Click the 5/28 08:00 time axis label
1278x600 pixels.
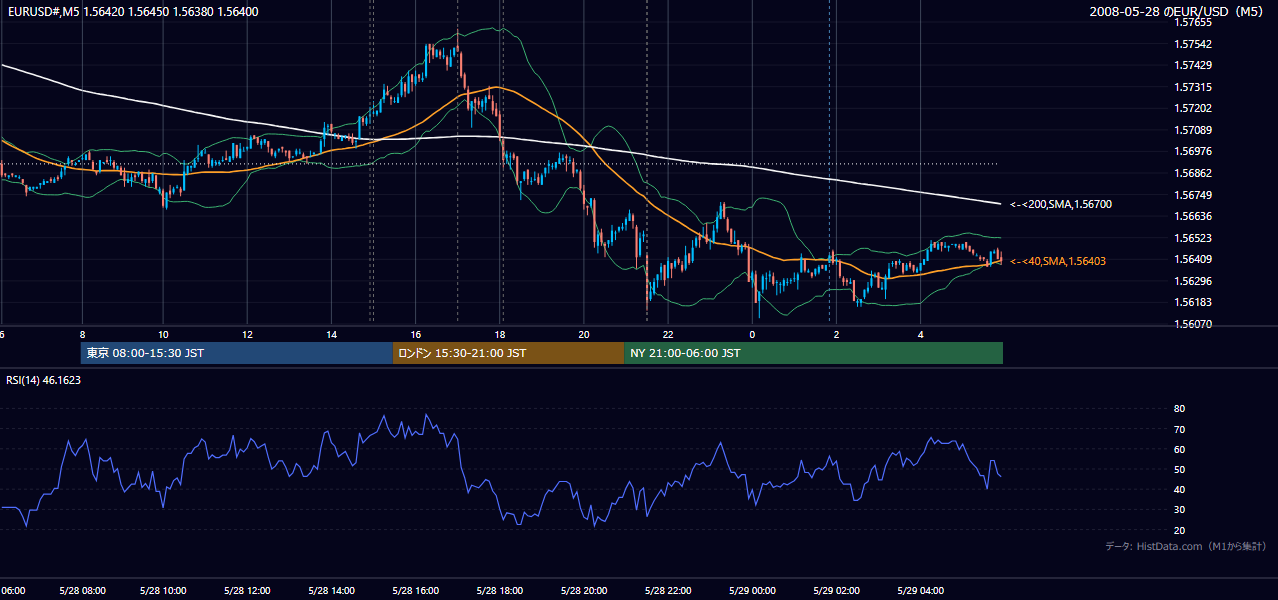point(82,591)
